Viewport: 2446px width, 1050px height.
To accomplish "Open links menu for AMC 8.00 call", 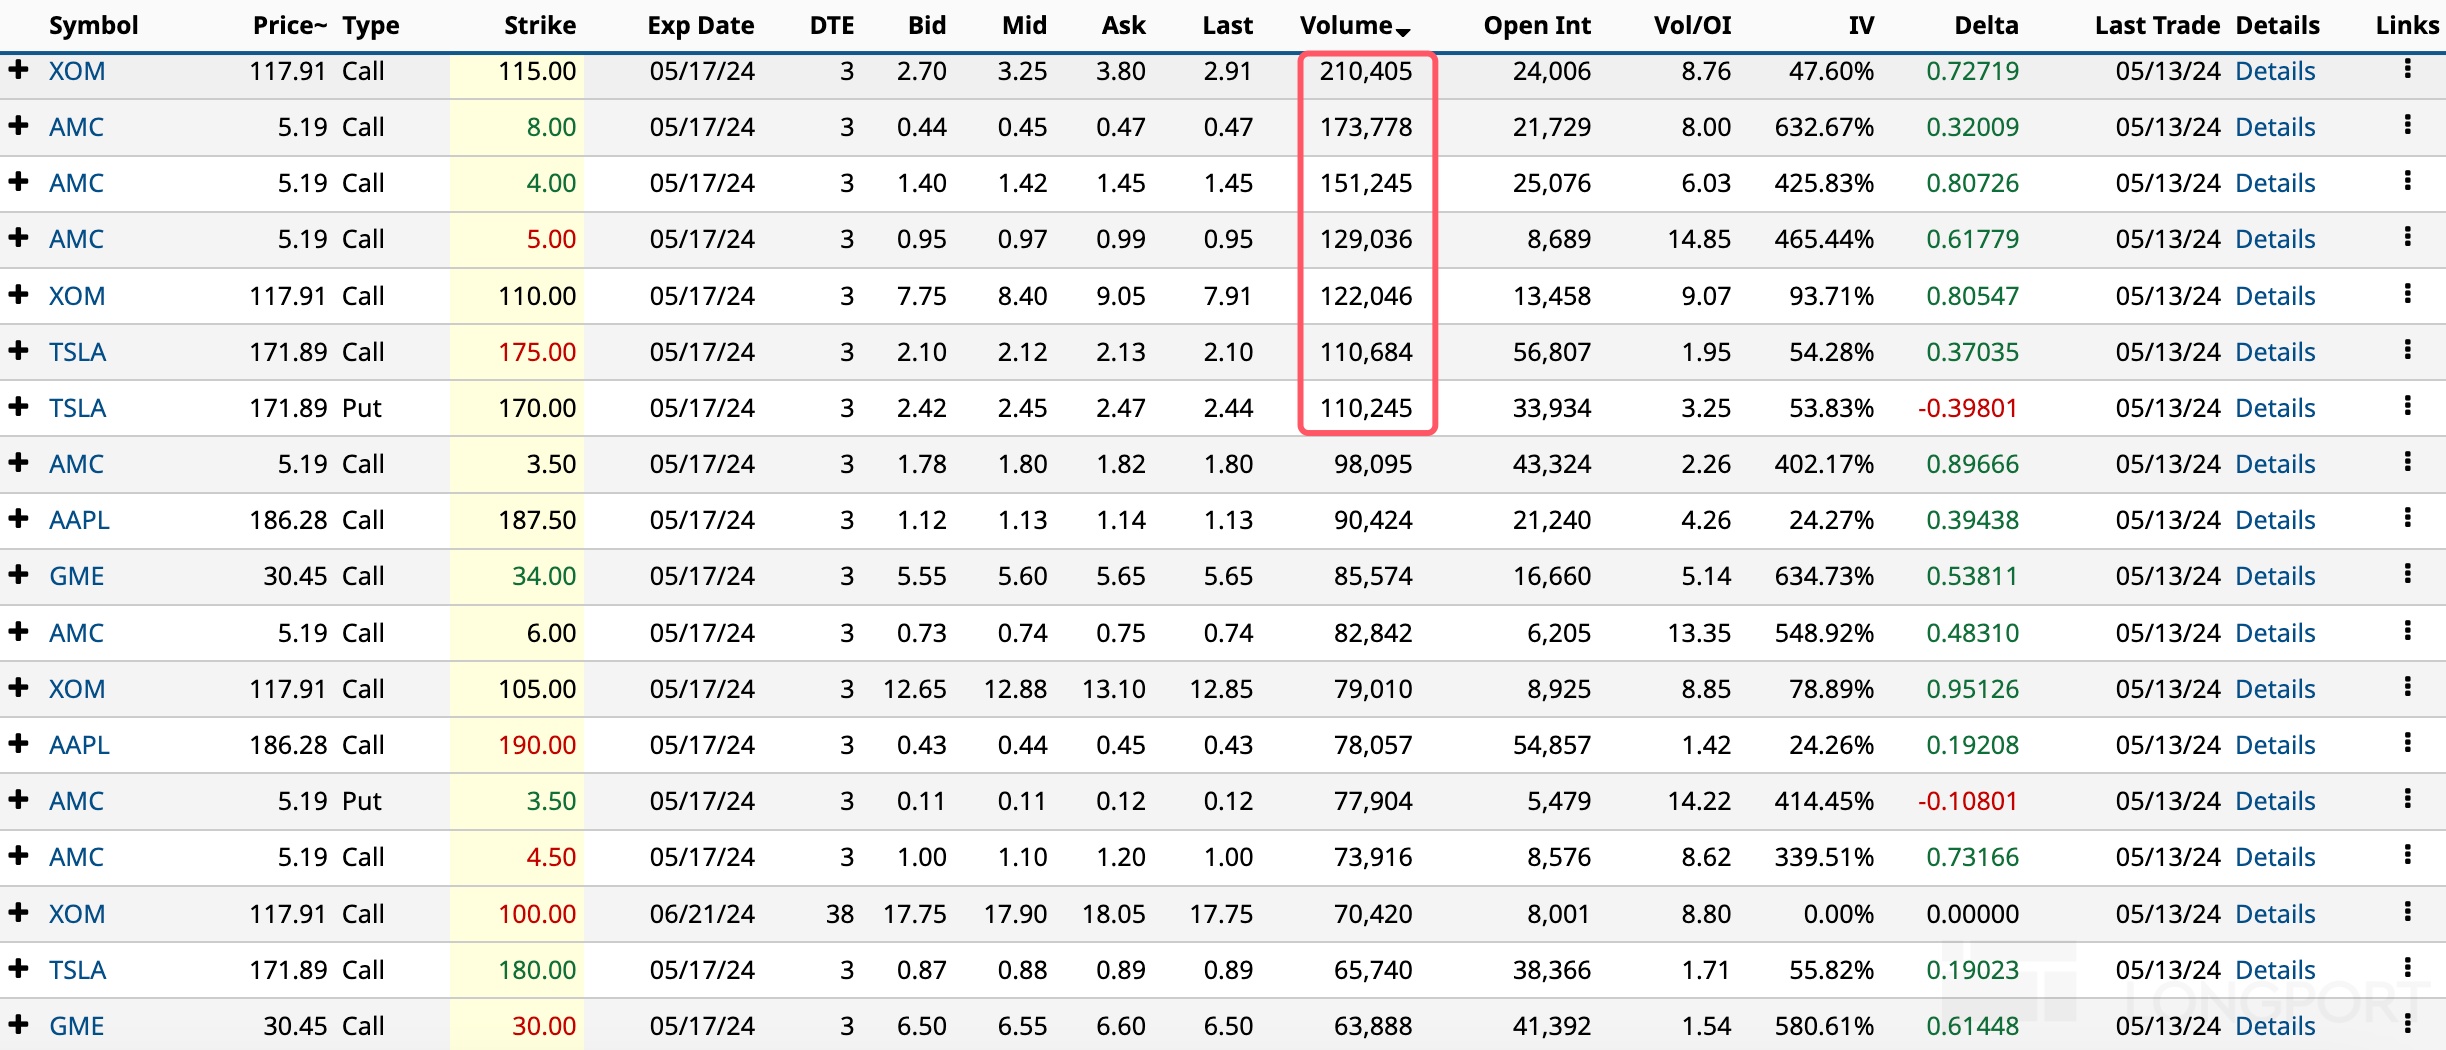I will coord(2407,125).
